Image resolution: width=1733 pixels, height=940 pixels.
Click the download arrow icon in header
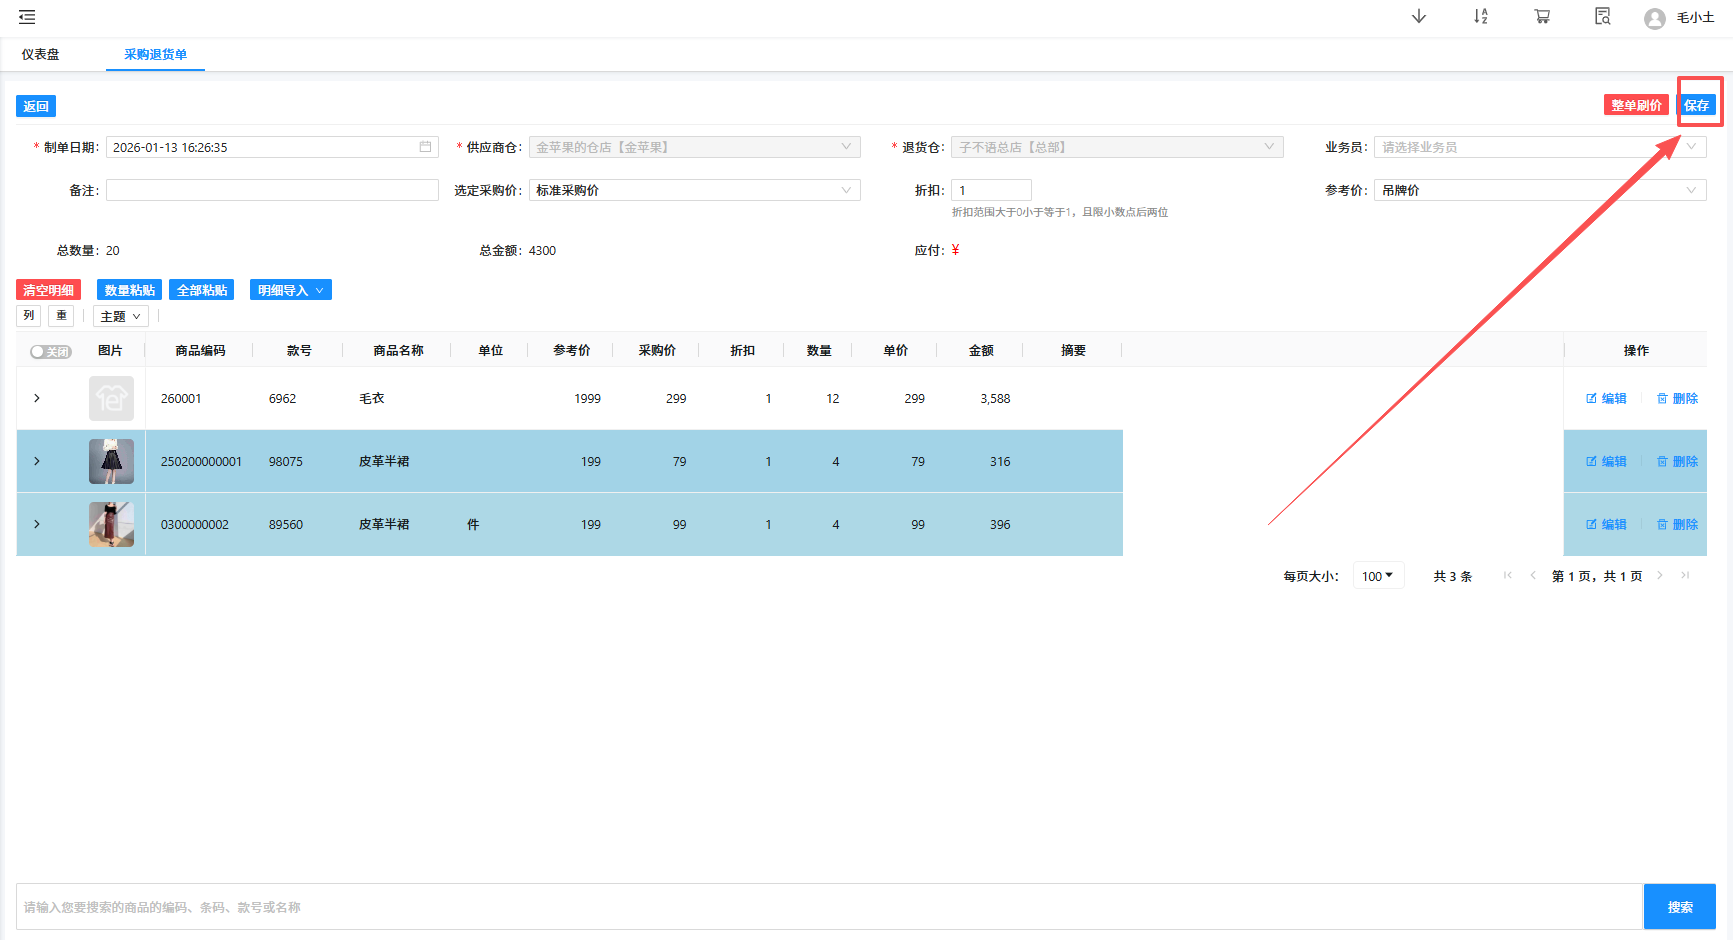pos(1418,17)
